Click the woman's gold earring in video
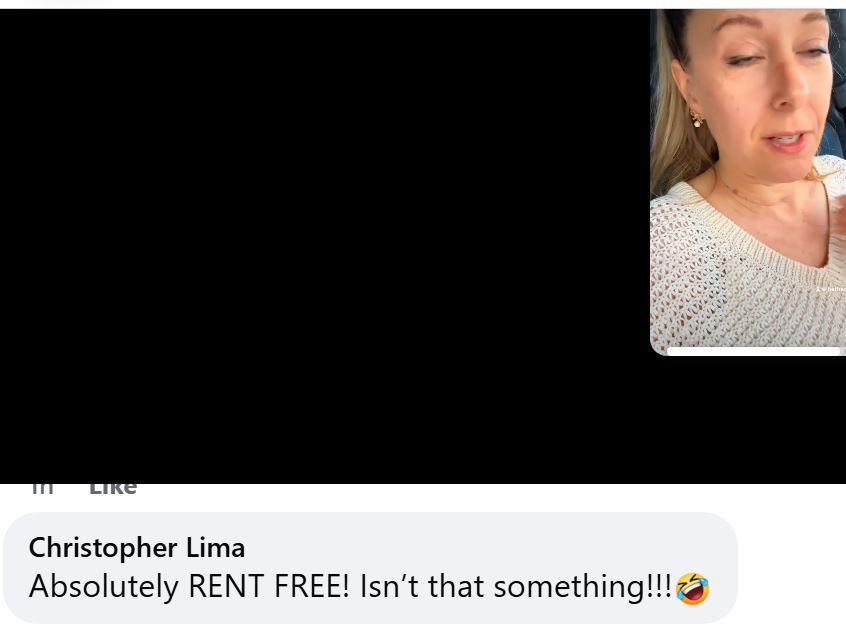Image resolution: width=846 pixels, height=629 pixels. pyautogui.click(x=695, y=118)
